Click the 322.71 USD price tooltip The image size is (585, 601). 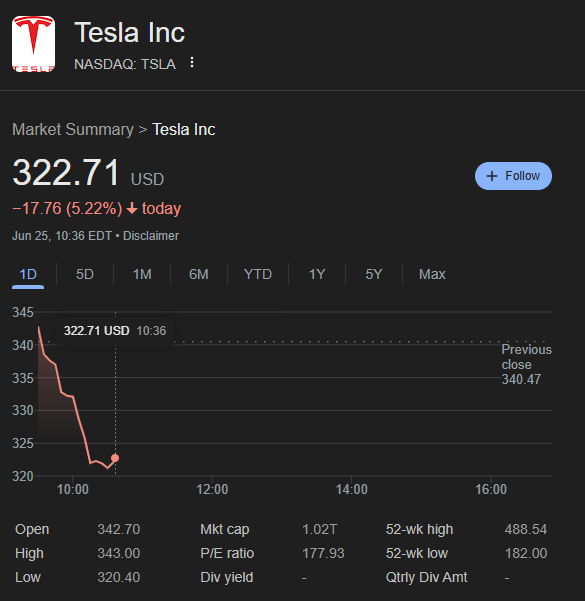pyautogui.click(x=115, y=331)
